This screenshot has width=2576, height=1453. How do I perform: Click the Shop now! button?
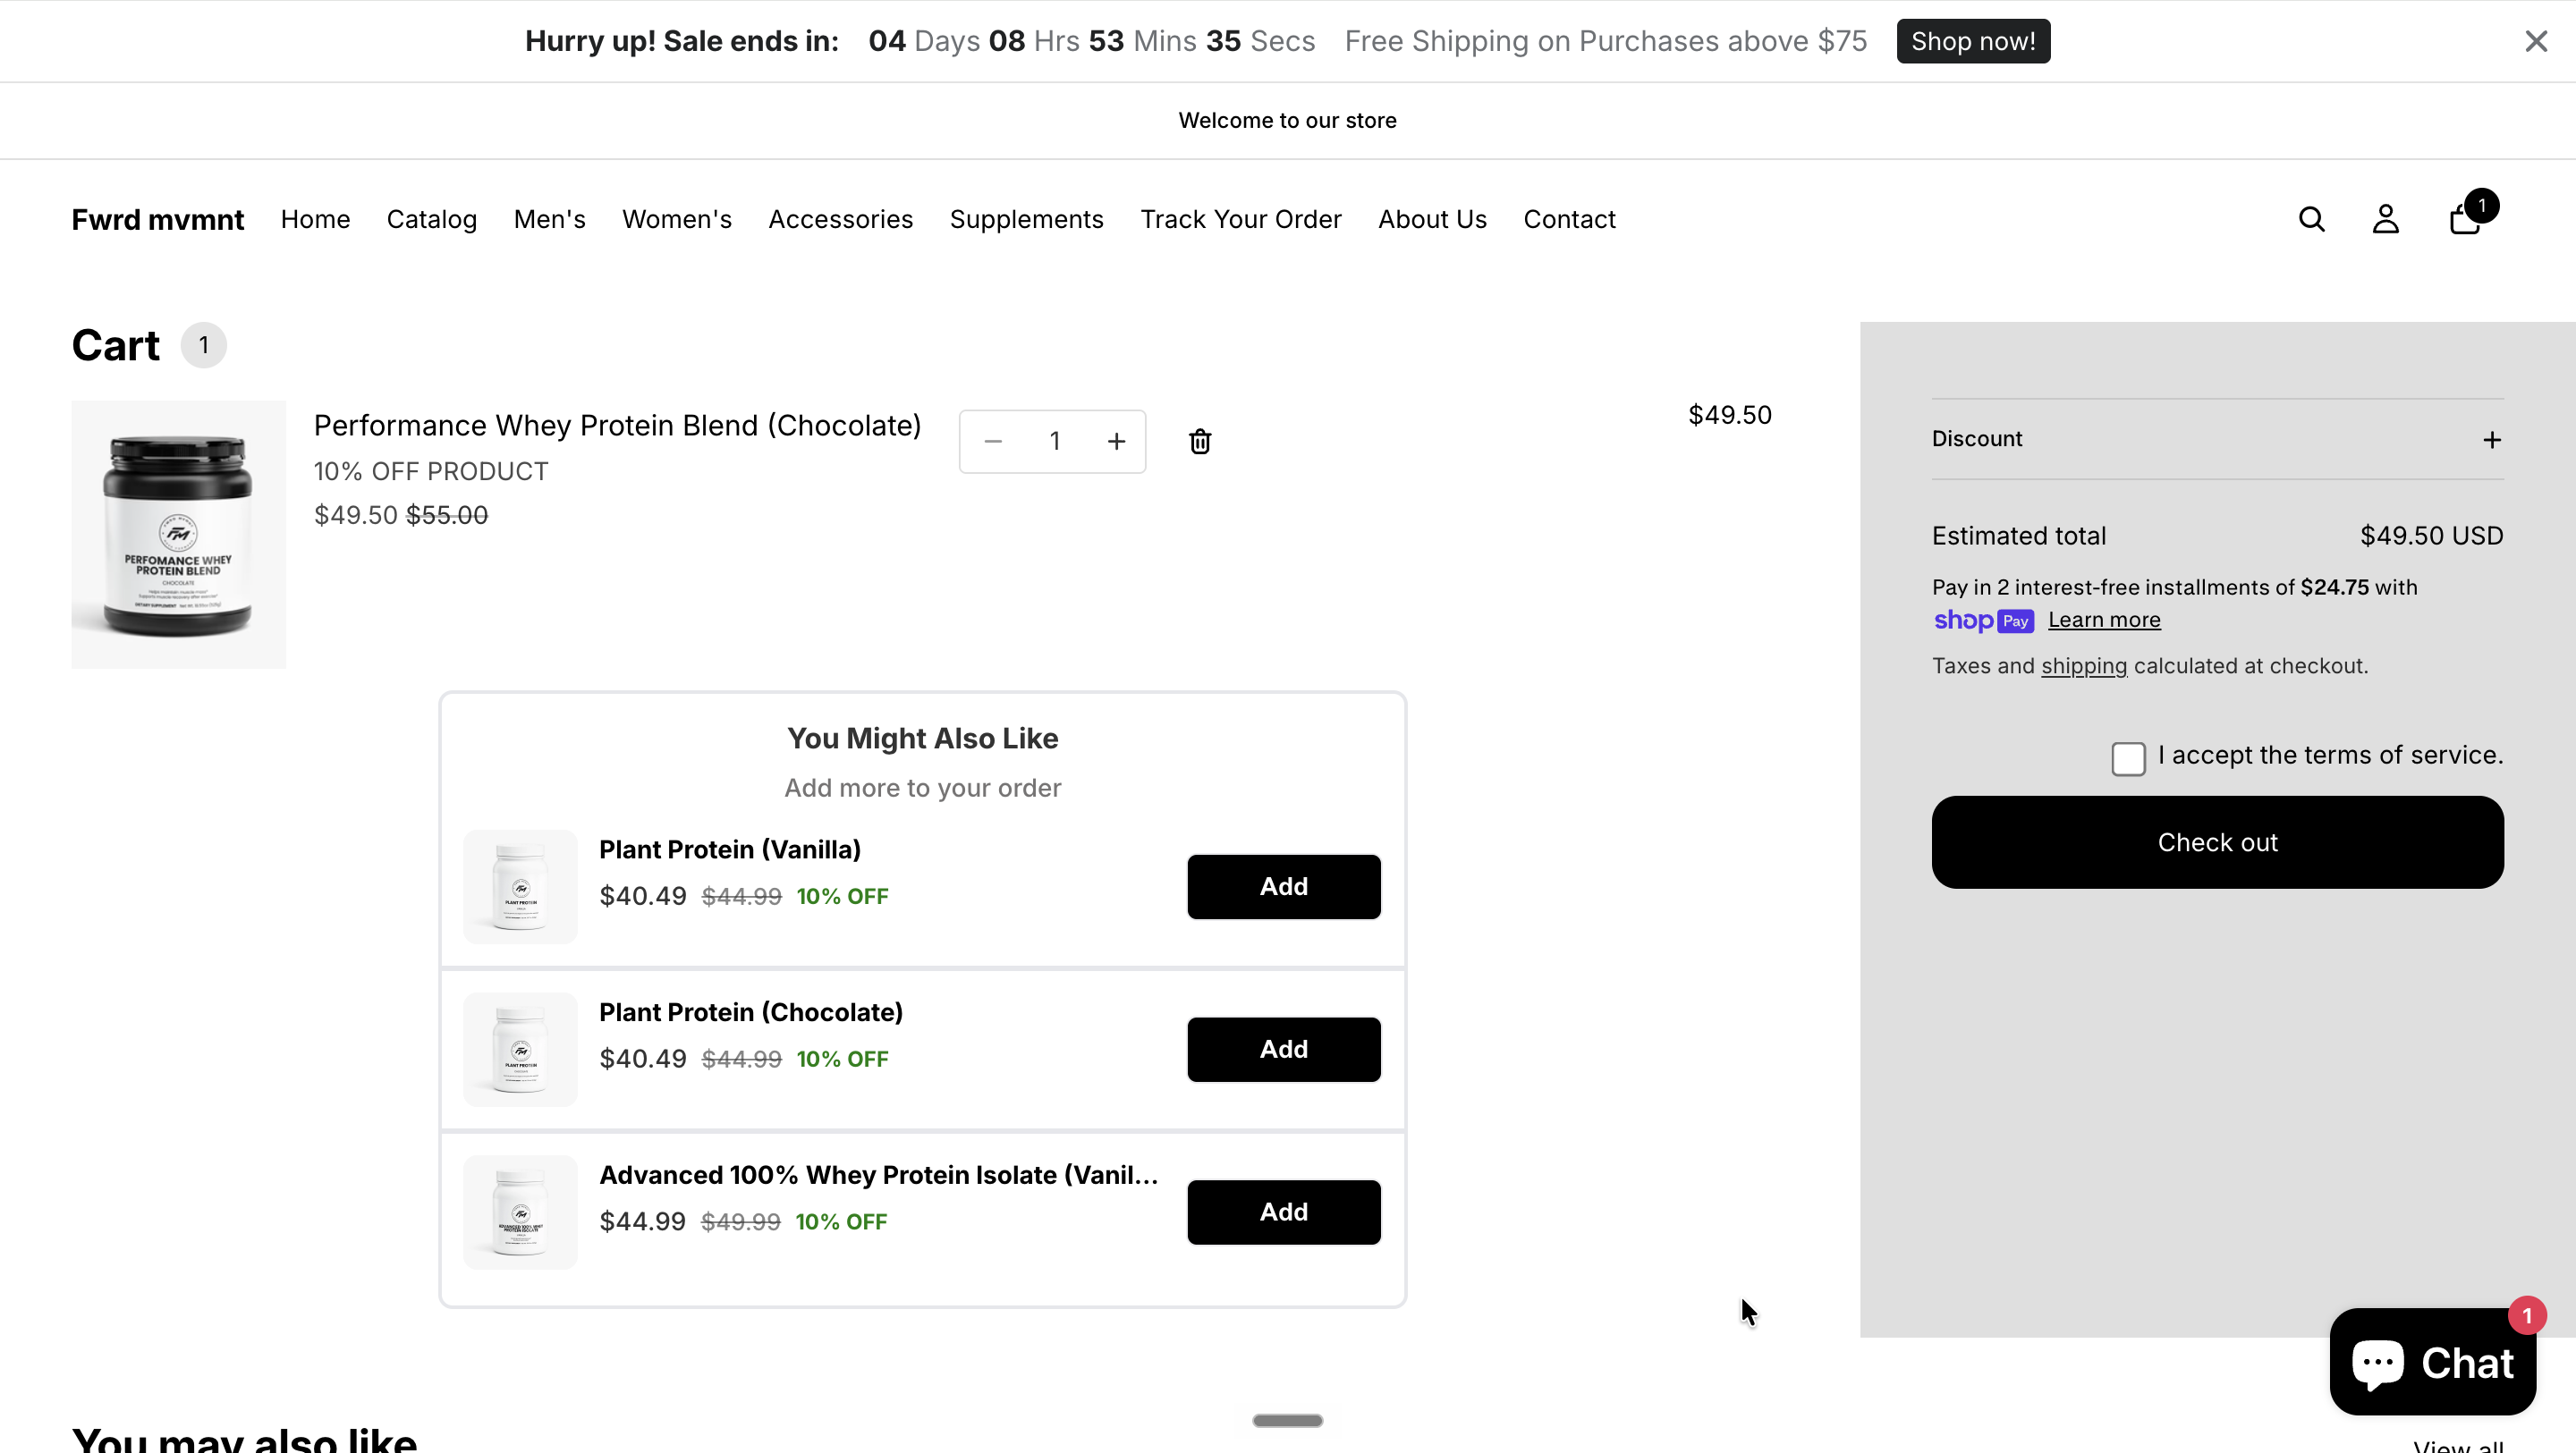pyautogui.click(x=1973, y=41)
